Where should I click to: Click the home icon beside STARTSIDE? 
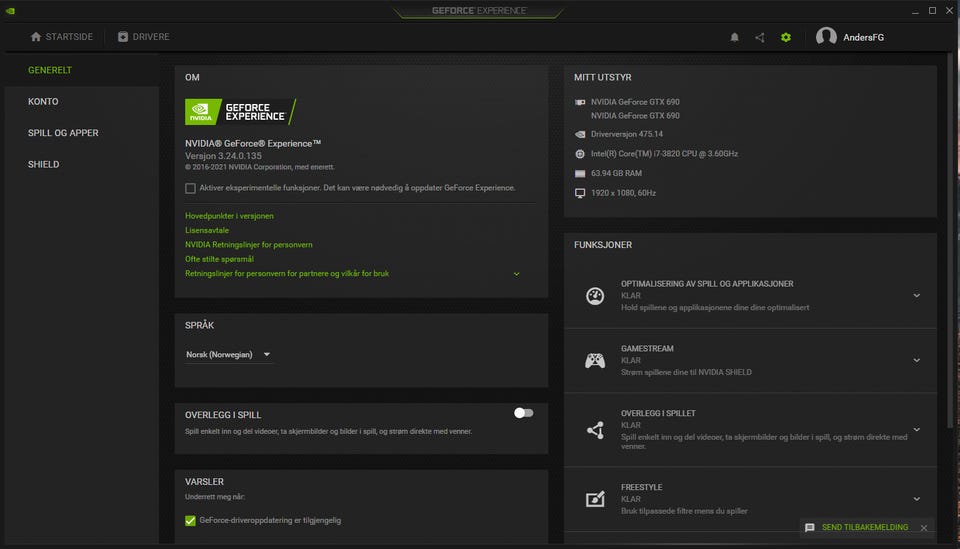(36, 37)
